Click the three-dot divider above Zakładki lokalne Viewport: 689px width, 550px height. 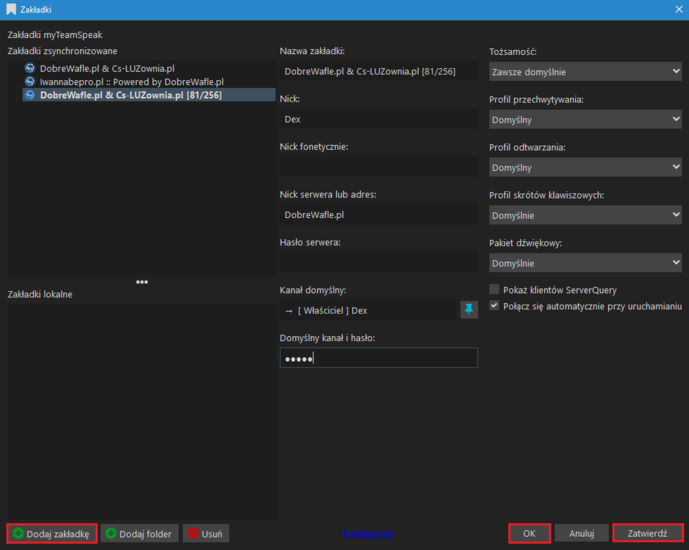click(141, 282)
